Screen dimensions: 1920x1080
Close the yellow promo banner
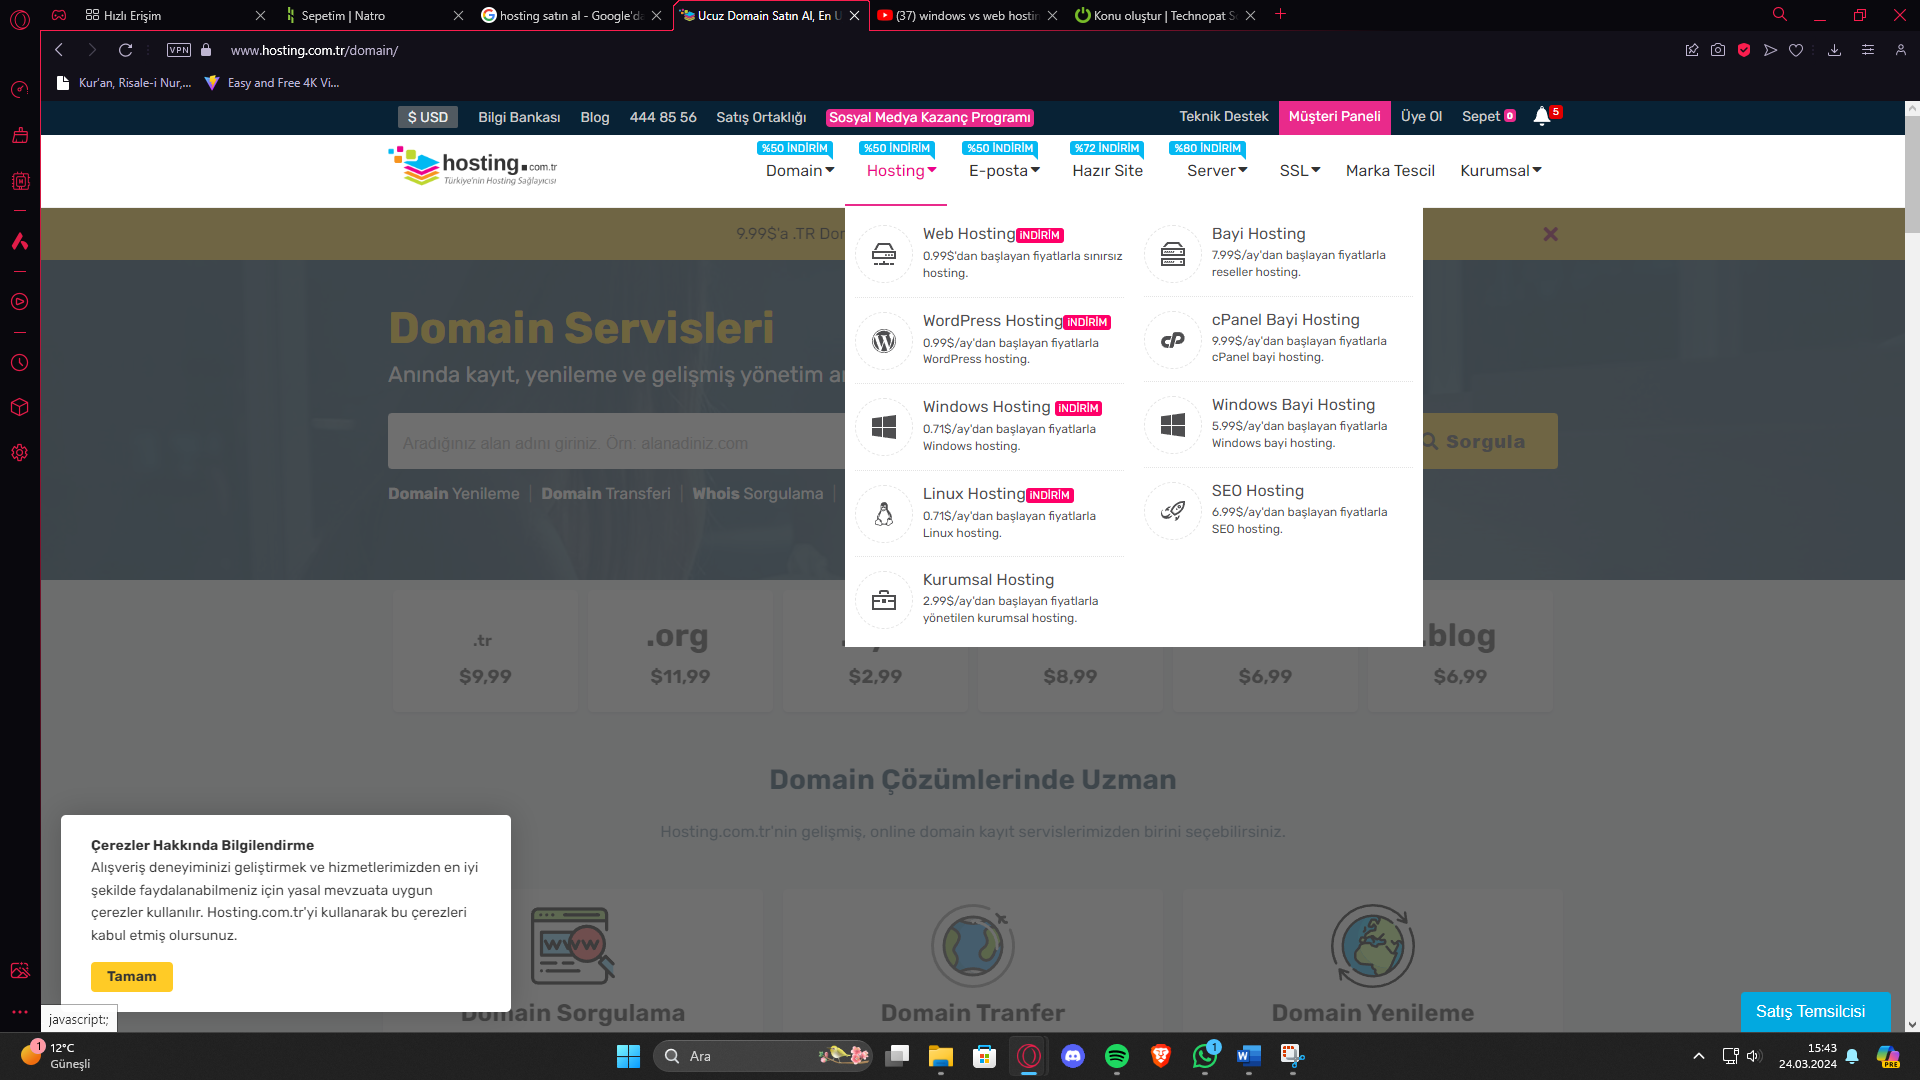[1550, 234]
